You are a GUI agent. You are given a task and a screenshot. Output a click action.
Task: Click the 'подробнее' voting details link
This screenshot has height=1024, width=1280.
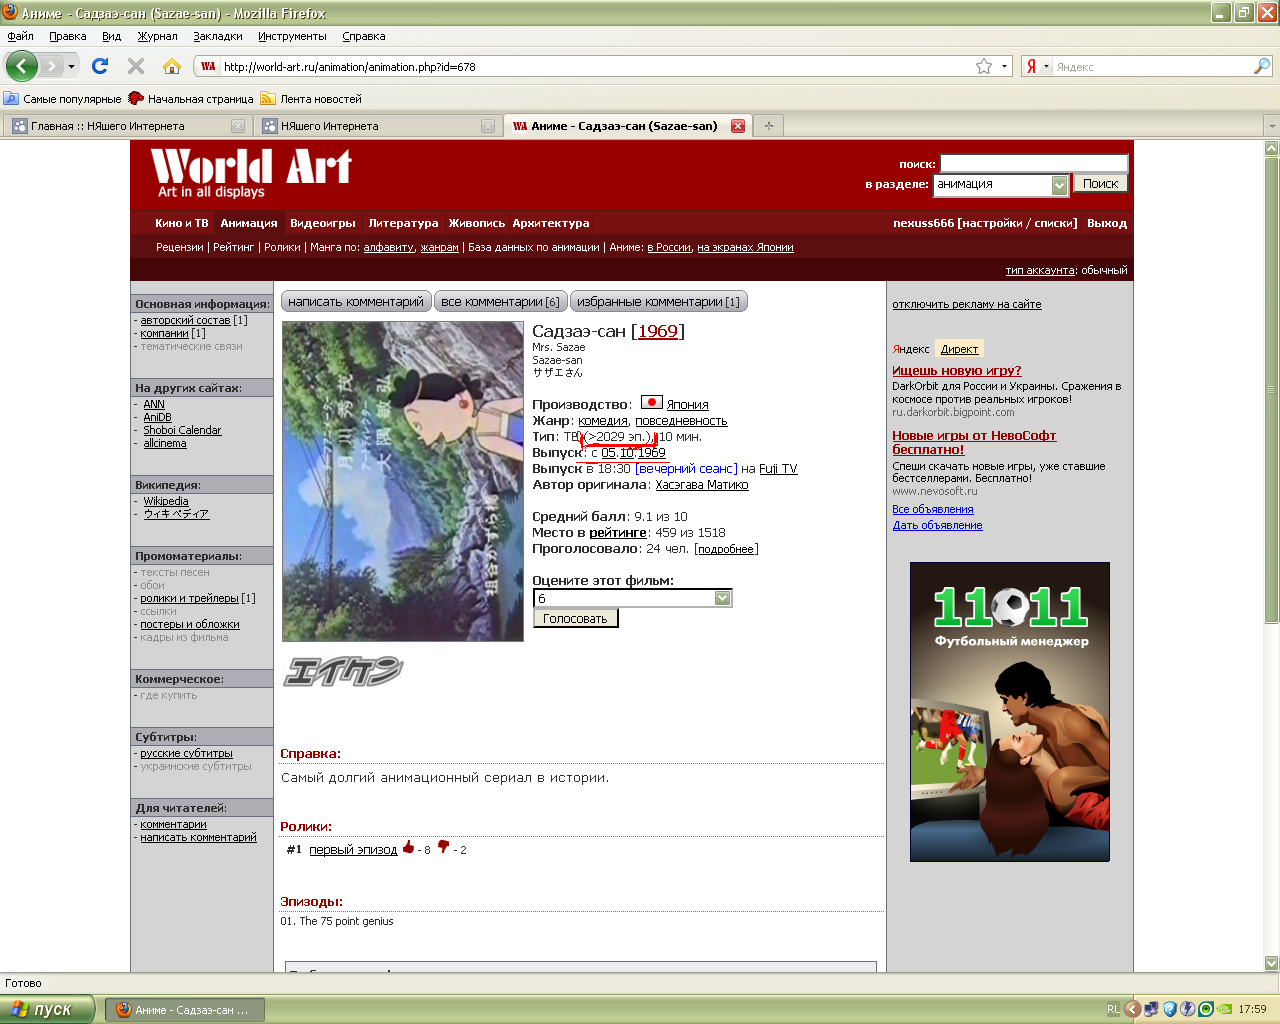coord(726,549)
